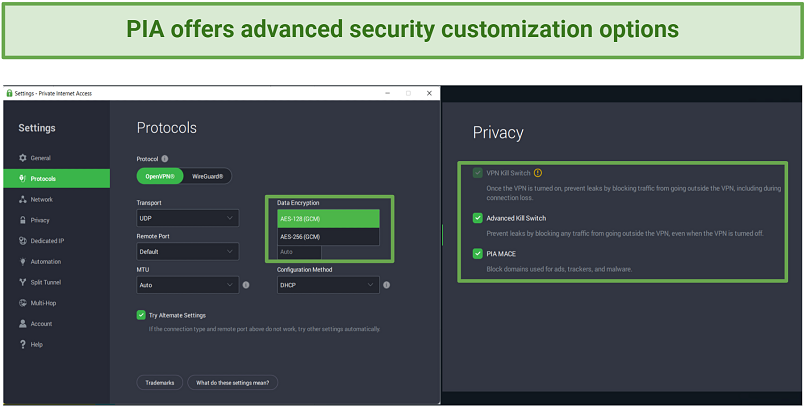This screenshot has height=407, width=806.
Task: Click the Split Tunnel fork icon
Action: click(x=23, y=282)
